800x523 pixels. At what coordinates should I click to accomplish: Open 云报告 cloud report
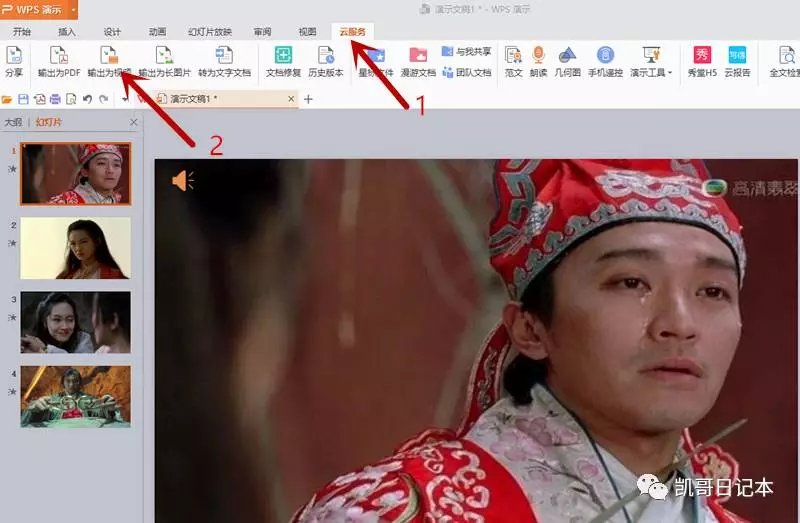pyautogui.click(x=737, y=61)
